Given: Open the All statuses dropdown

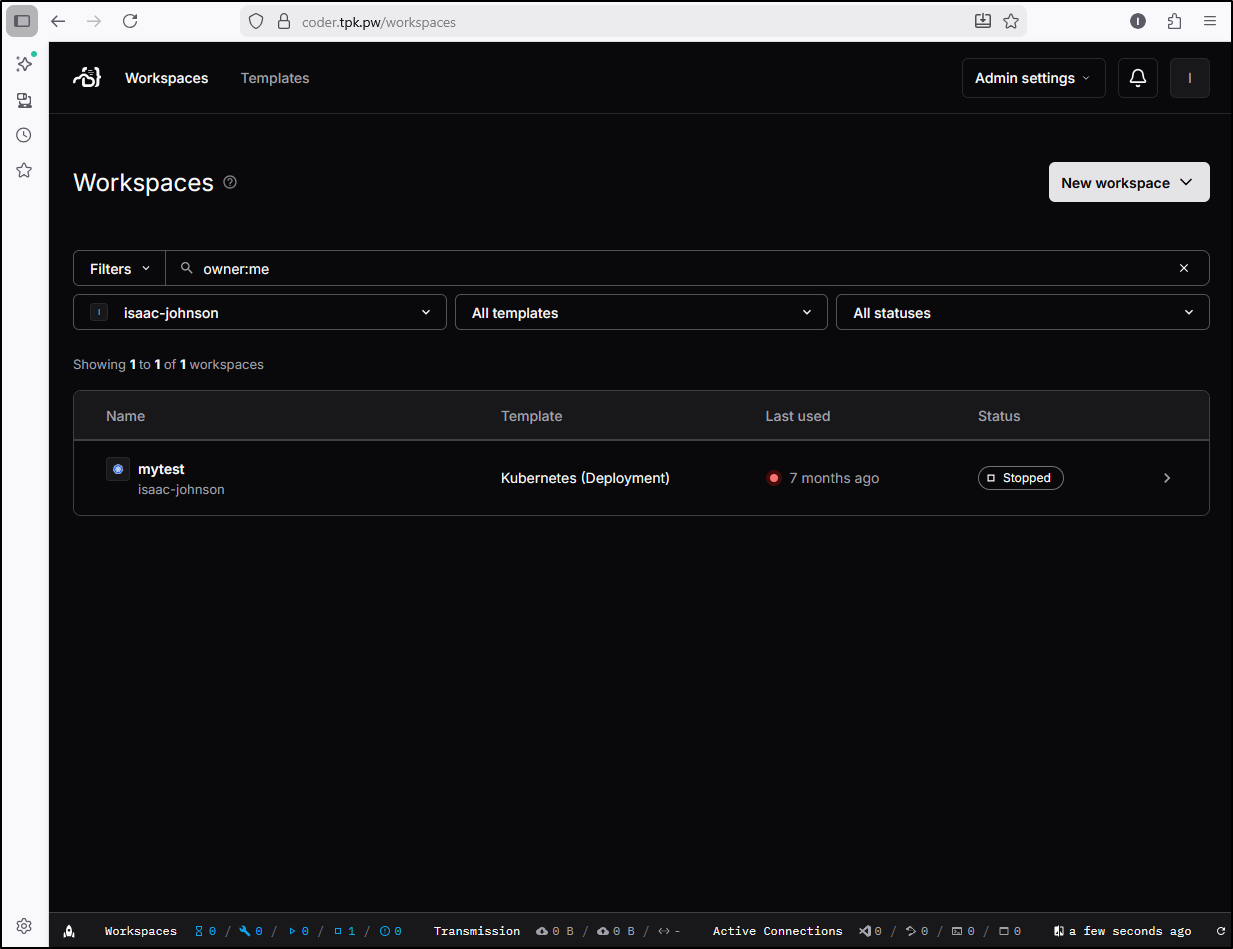Looking at the screenshot, I should point(1022,312).
